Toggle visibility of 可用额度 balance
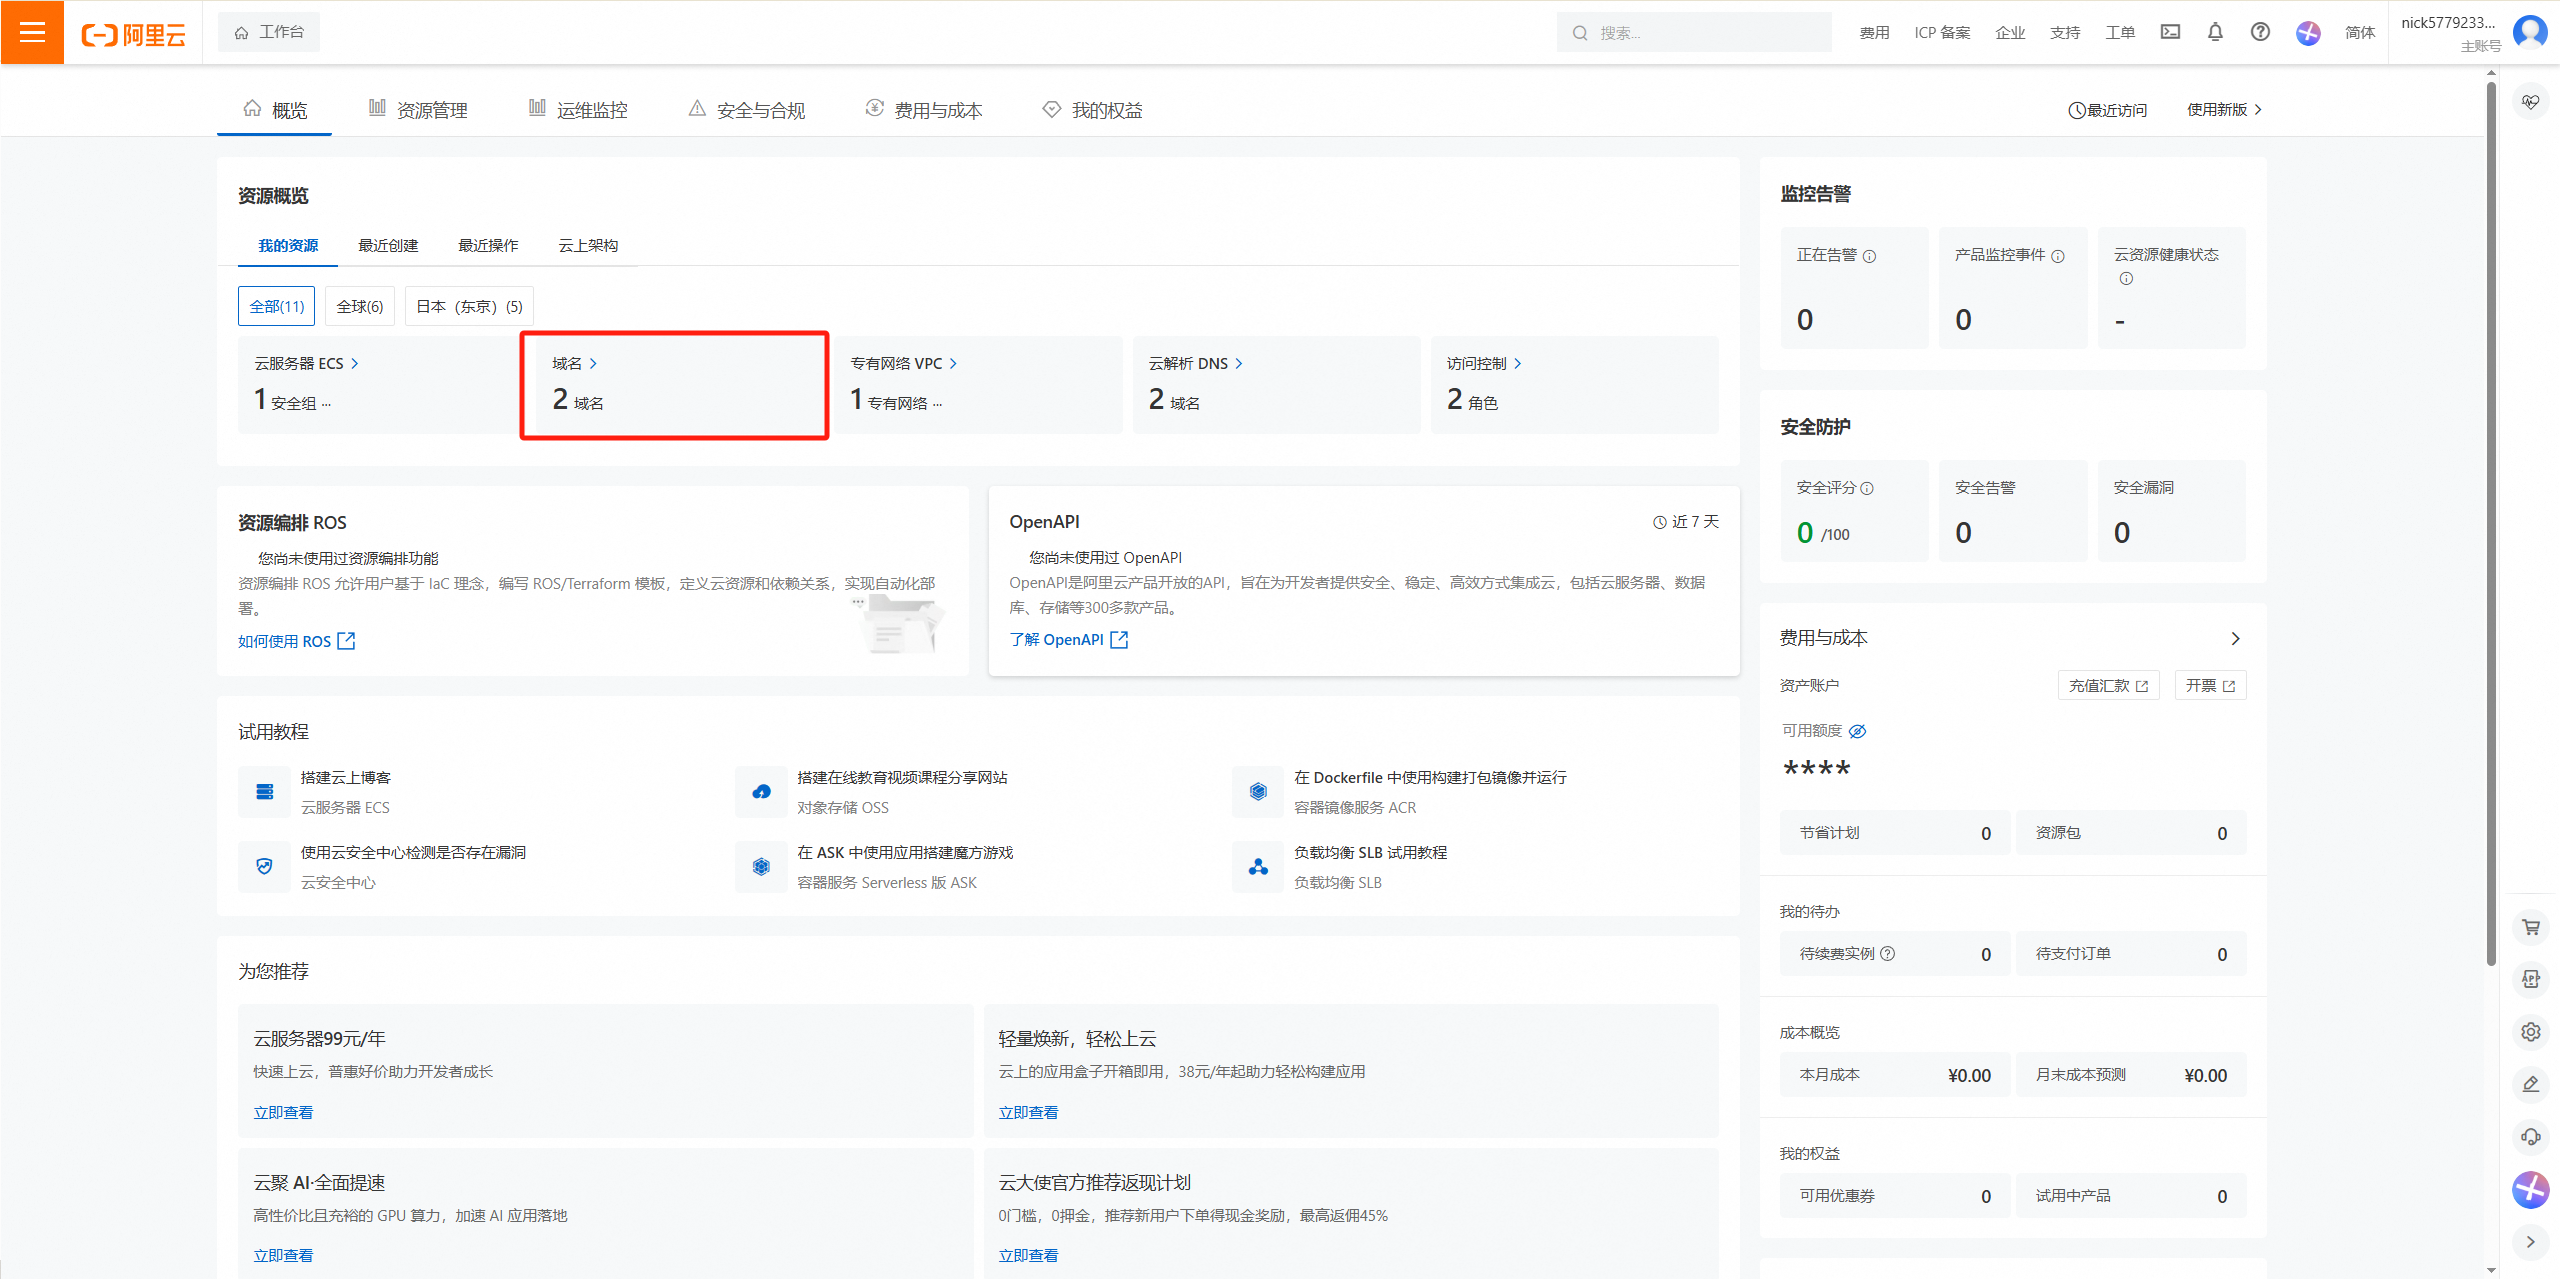This screenshot has height=1279, width=2560. click(1858, 730)
